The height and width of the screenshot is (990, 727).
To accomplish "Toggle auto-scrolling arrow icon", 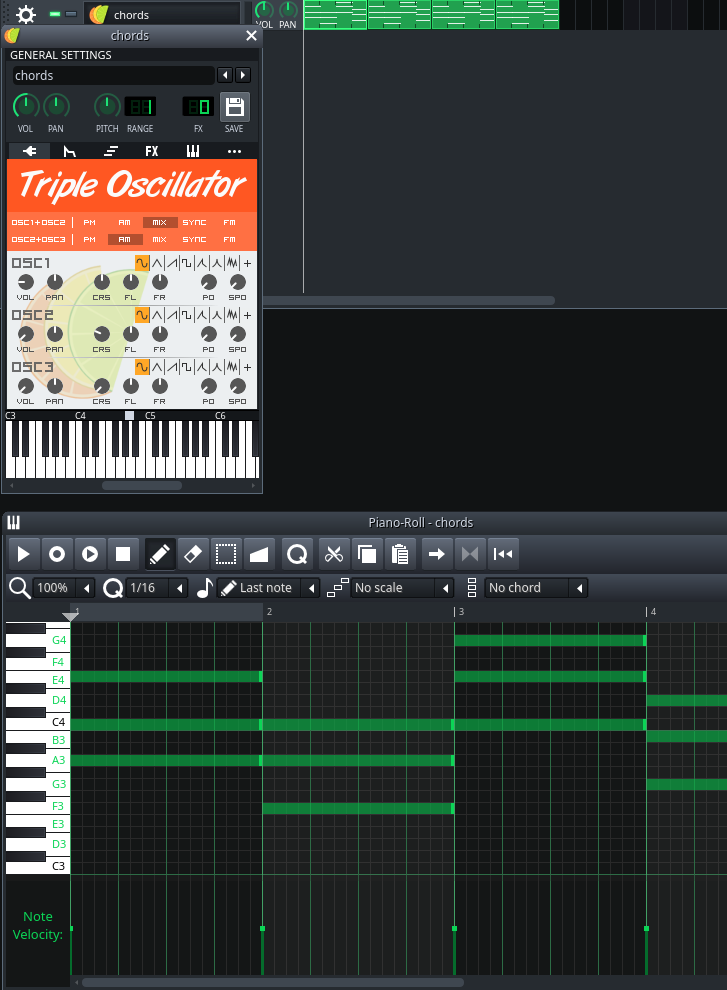I will tap(436, 554).
